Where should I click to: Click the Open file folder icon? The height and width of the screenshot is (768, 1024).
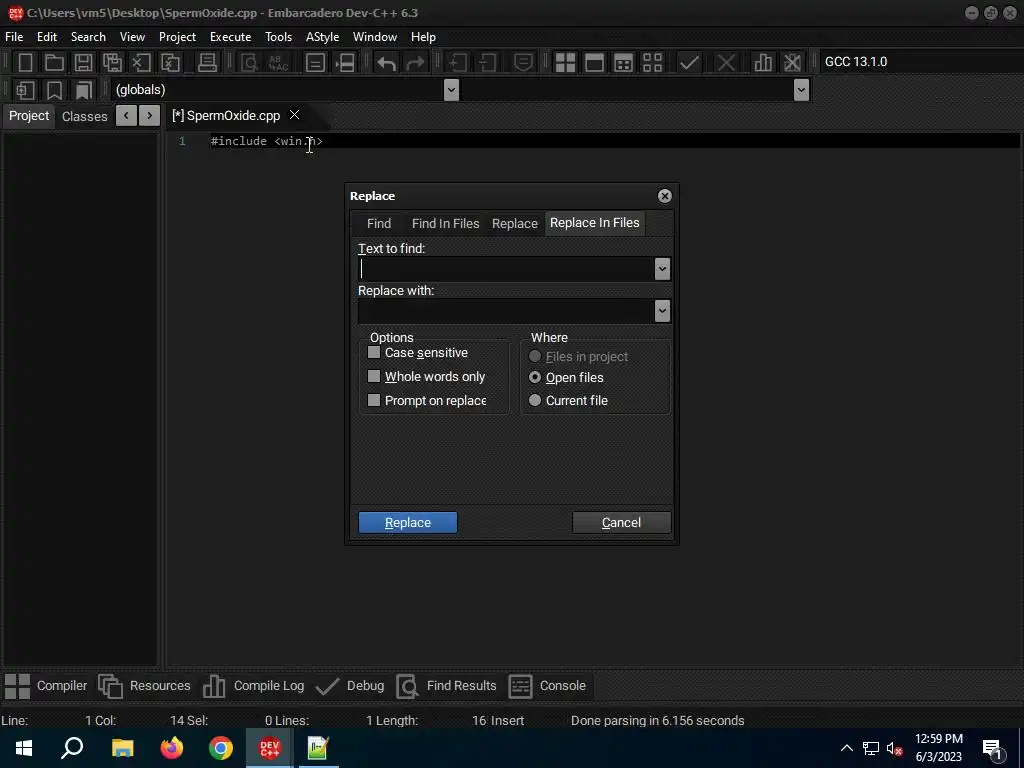[x=54, y=62]
